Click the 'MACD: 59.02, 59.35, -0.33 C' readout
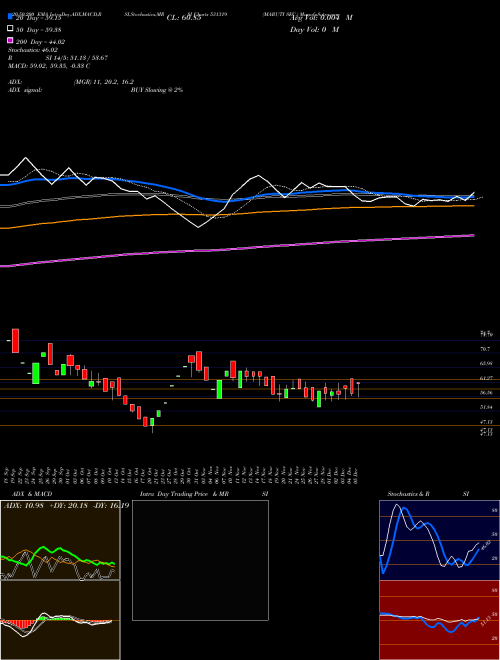The height and width of the screenshot is (660, 500). coord(49,66)
